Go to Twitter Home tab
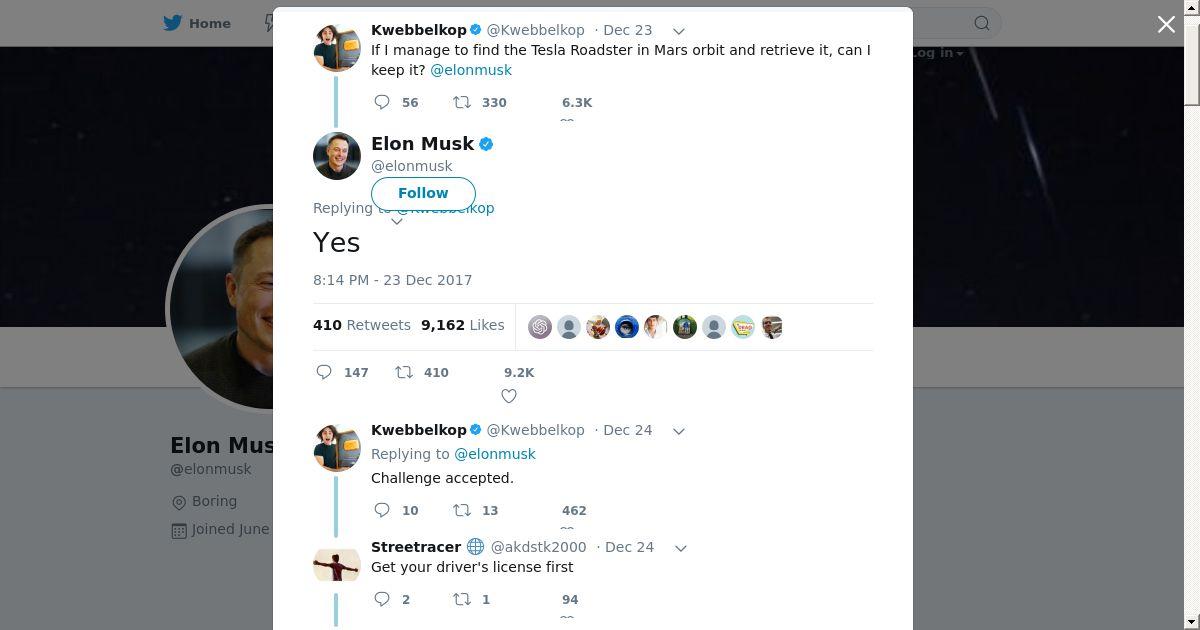 click(197, 23)
